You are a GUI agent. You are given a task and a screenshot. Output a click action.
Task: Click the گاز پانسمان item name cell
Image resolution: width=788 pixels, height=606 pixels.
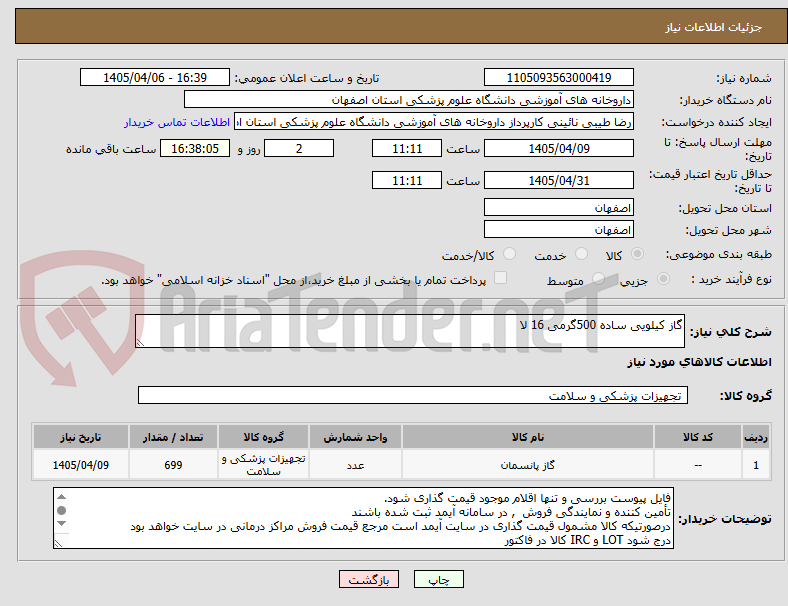528,465
